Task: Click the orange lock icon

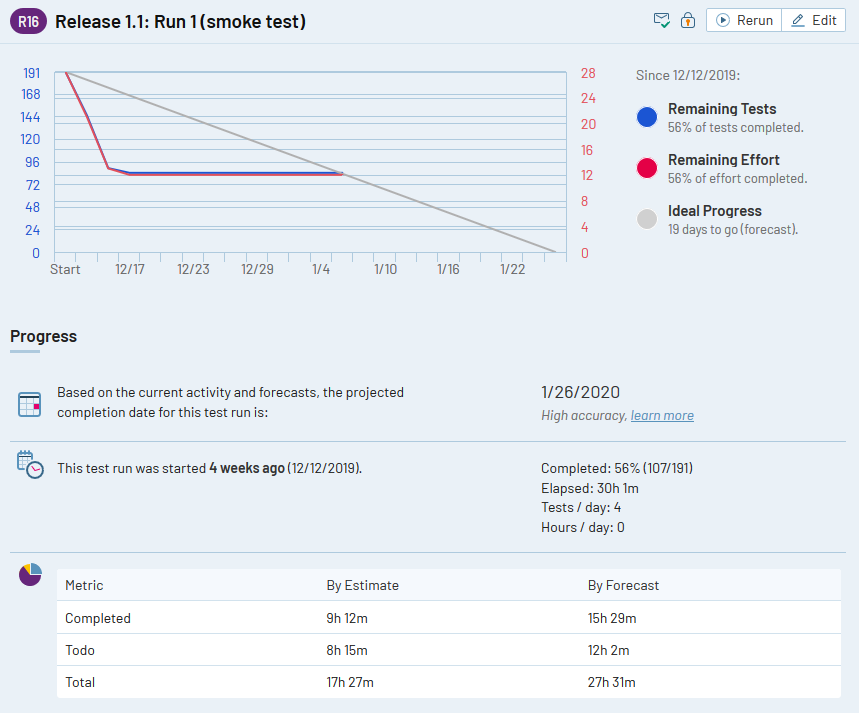Action: tap(688, 20)
